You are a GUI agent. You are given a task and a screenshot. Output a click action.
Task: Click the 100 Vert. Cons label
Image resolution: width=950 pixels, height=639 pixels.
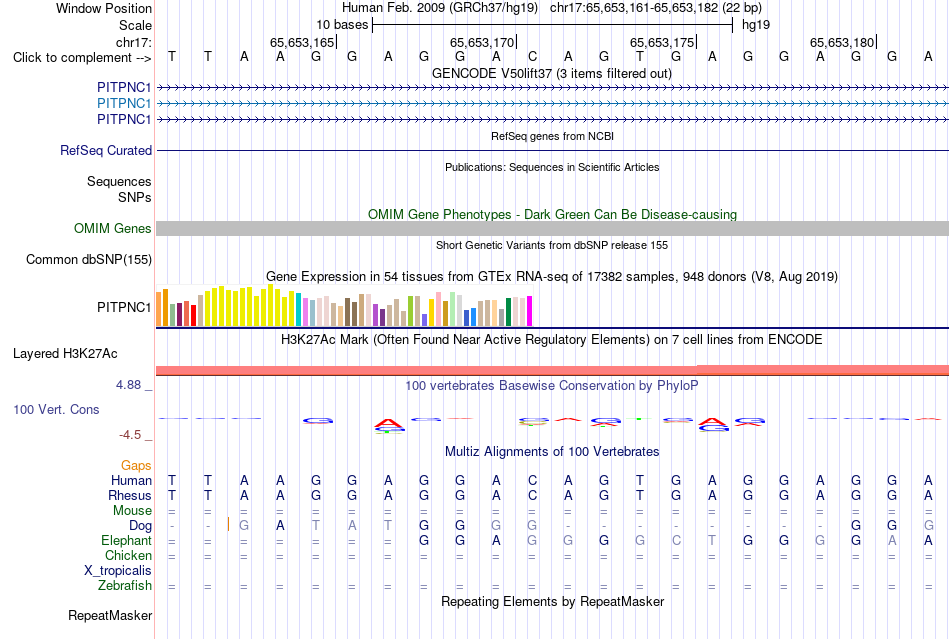click(56, 409)
